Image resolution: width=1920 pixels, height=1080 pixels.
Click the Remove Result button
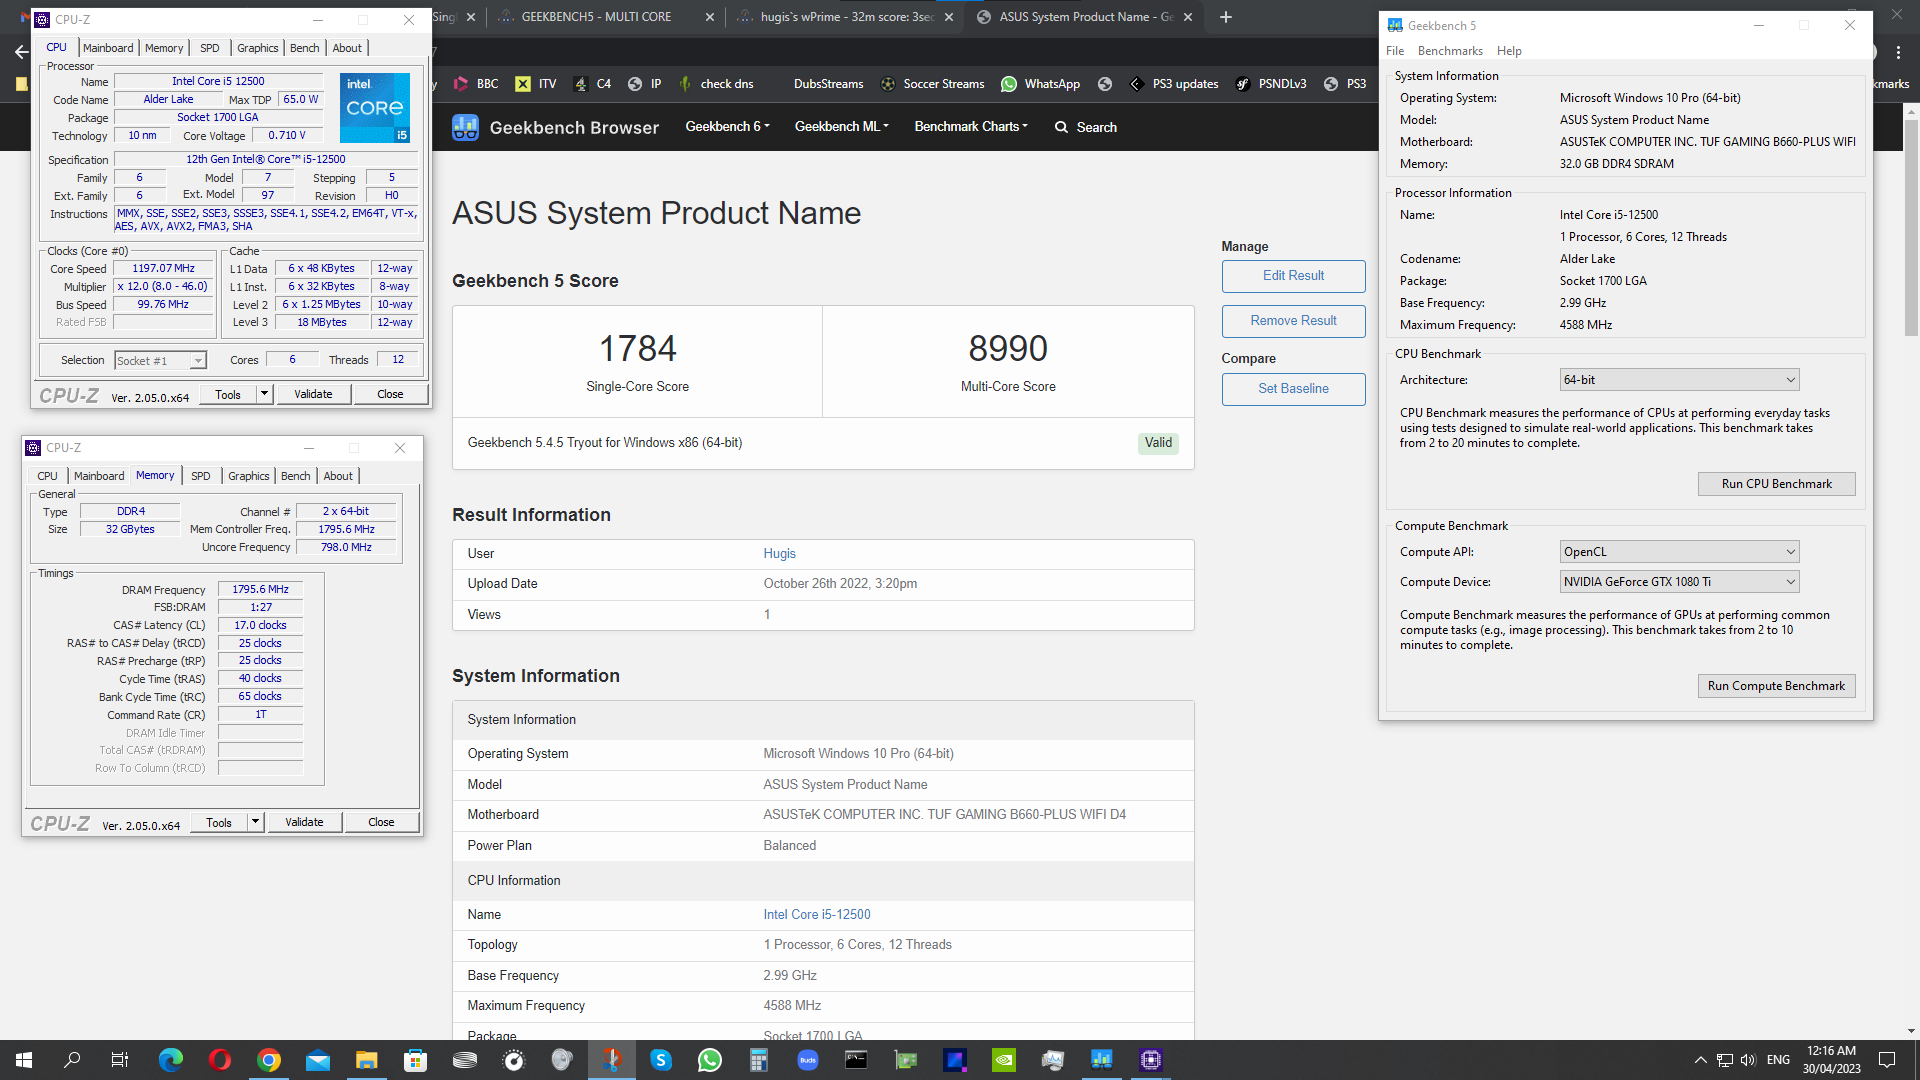point(1293,321)
